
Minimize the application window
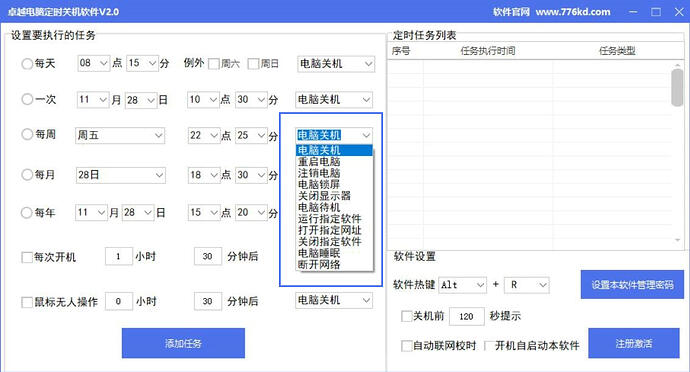[x=633, y=12]
